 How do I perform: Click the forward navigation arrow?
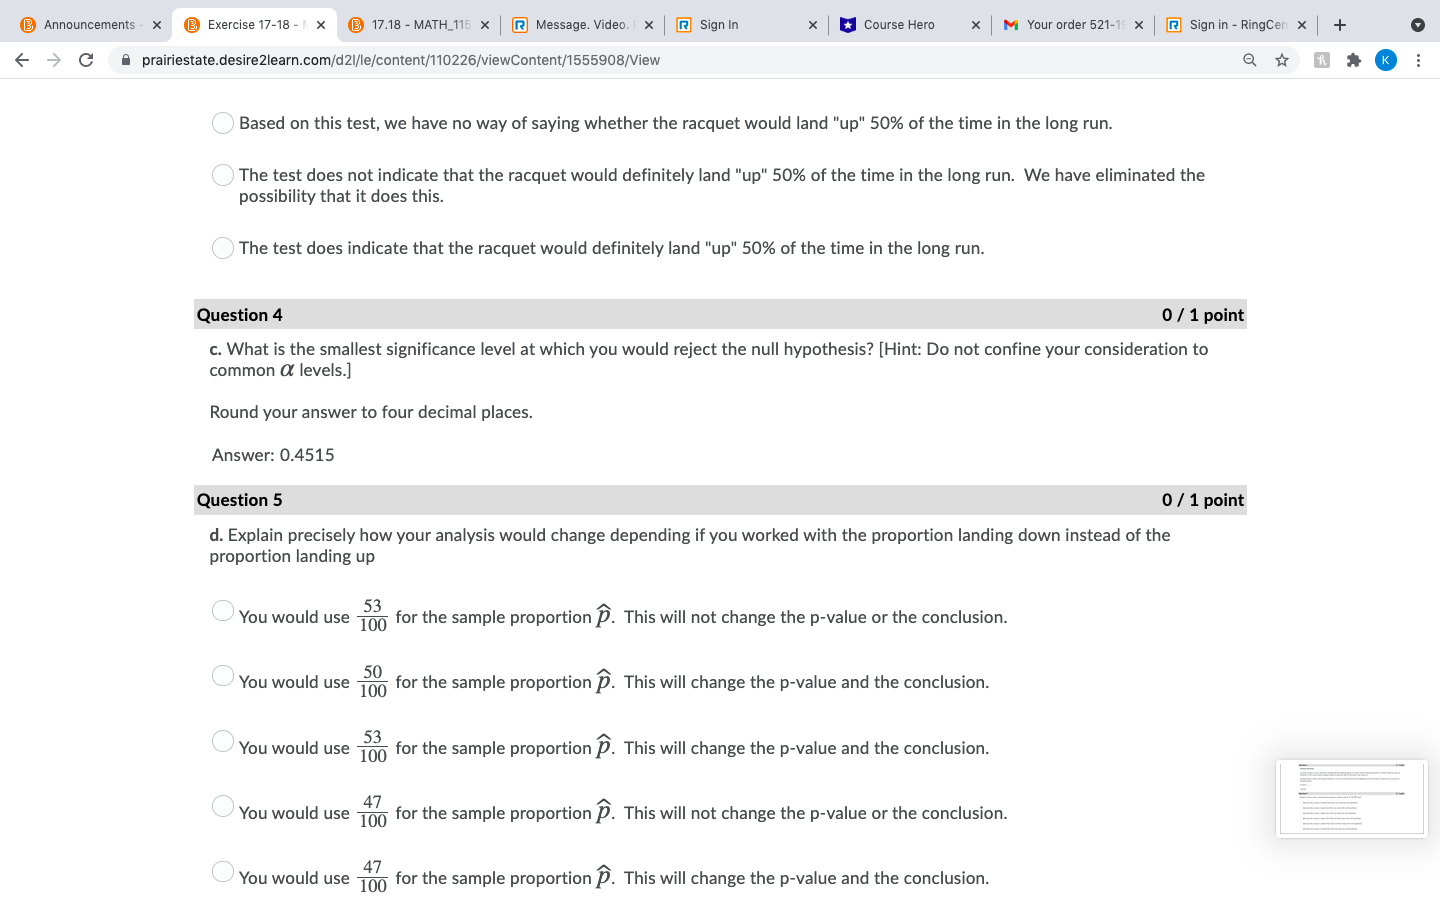coord(54,60)
